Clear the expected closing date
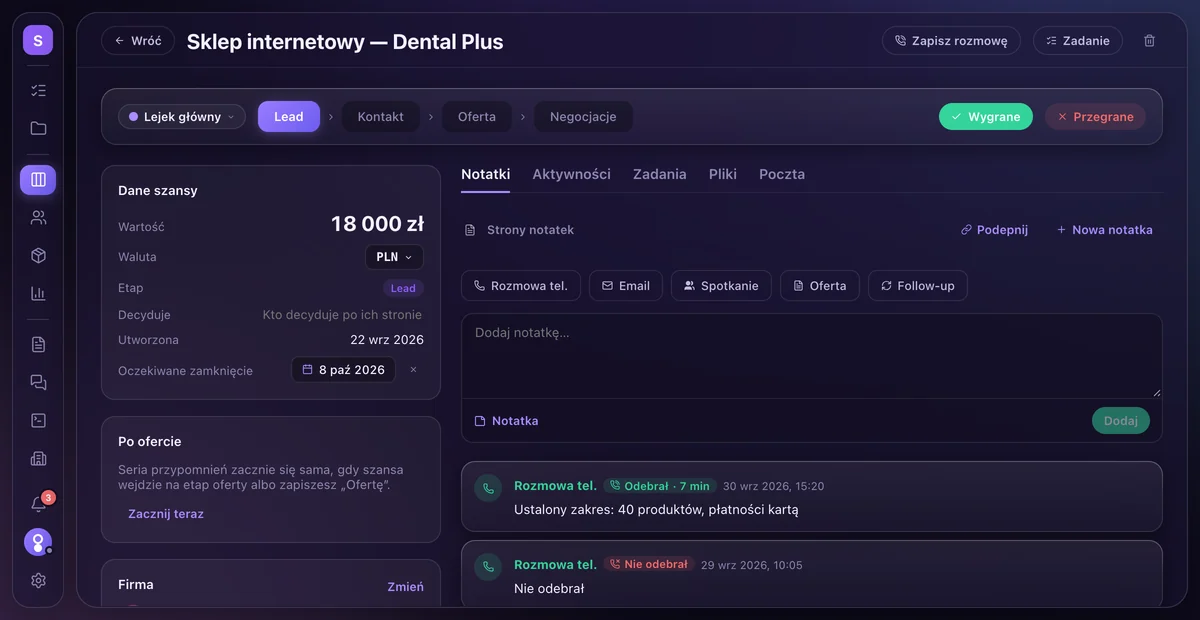The height and width of the screenshot is (620, 1200). (413, 370)
